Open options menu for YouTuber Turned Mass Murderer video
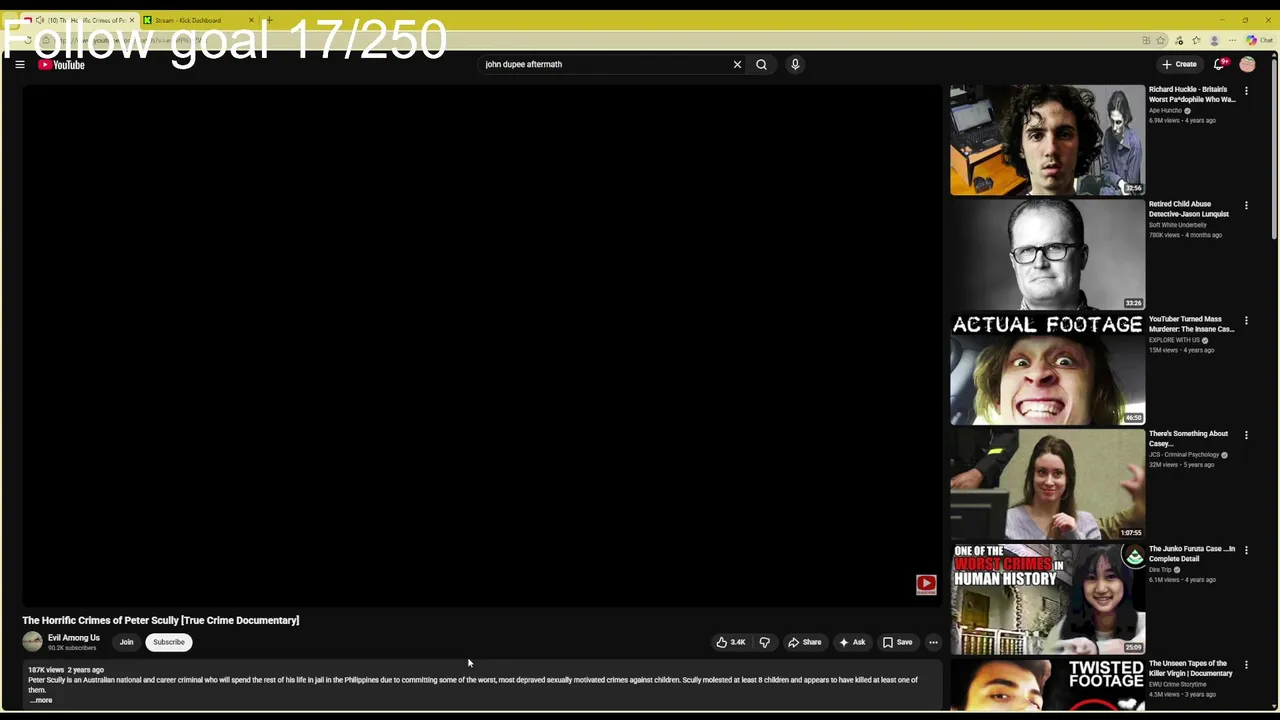 click(x=1246, y=321)
